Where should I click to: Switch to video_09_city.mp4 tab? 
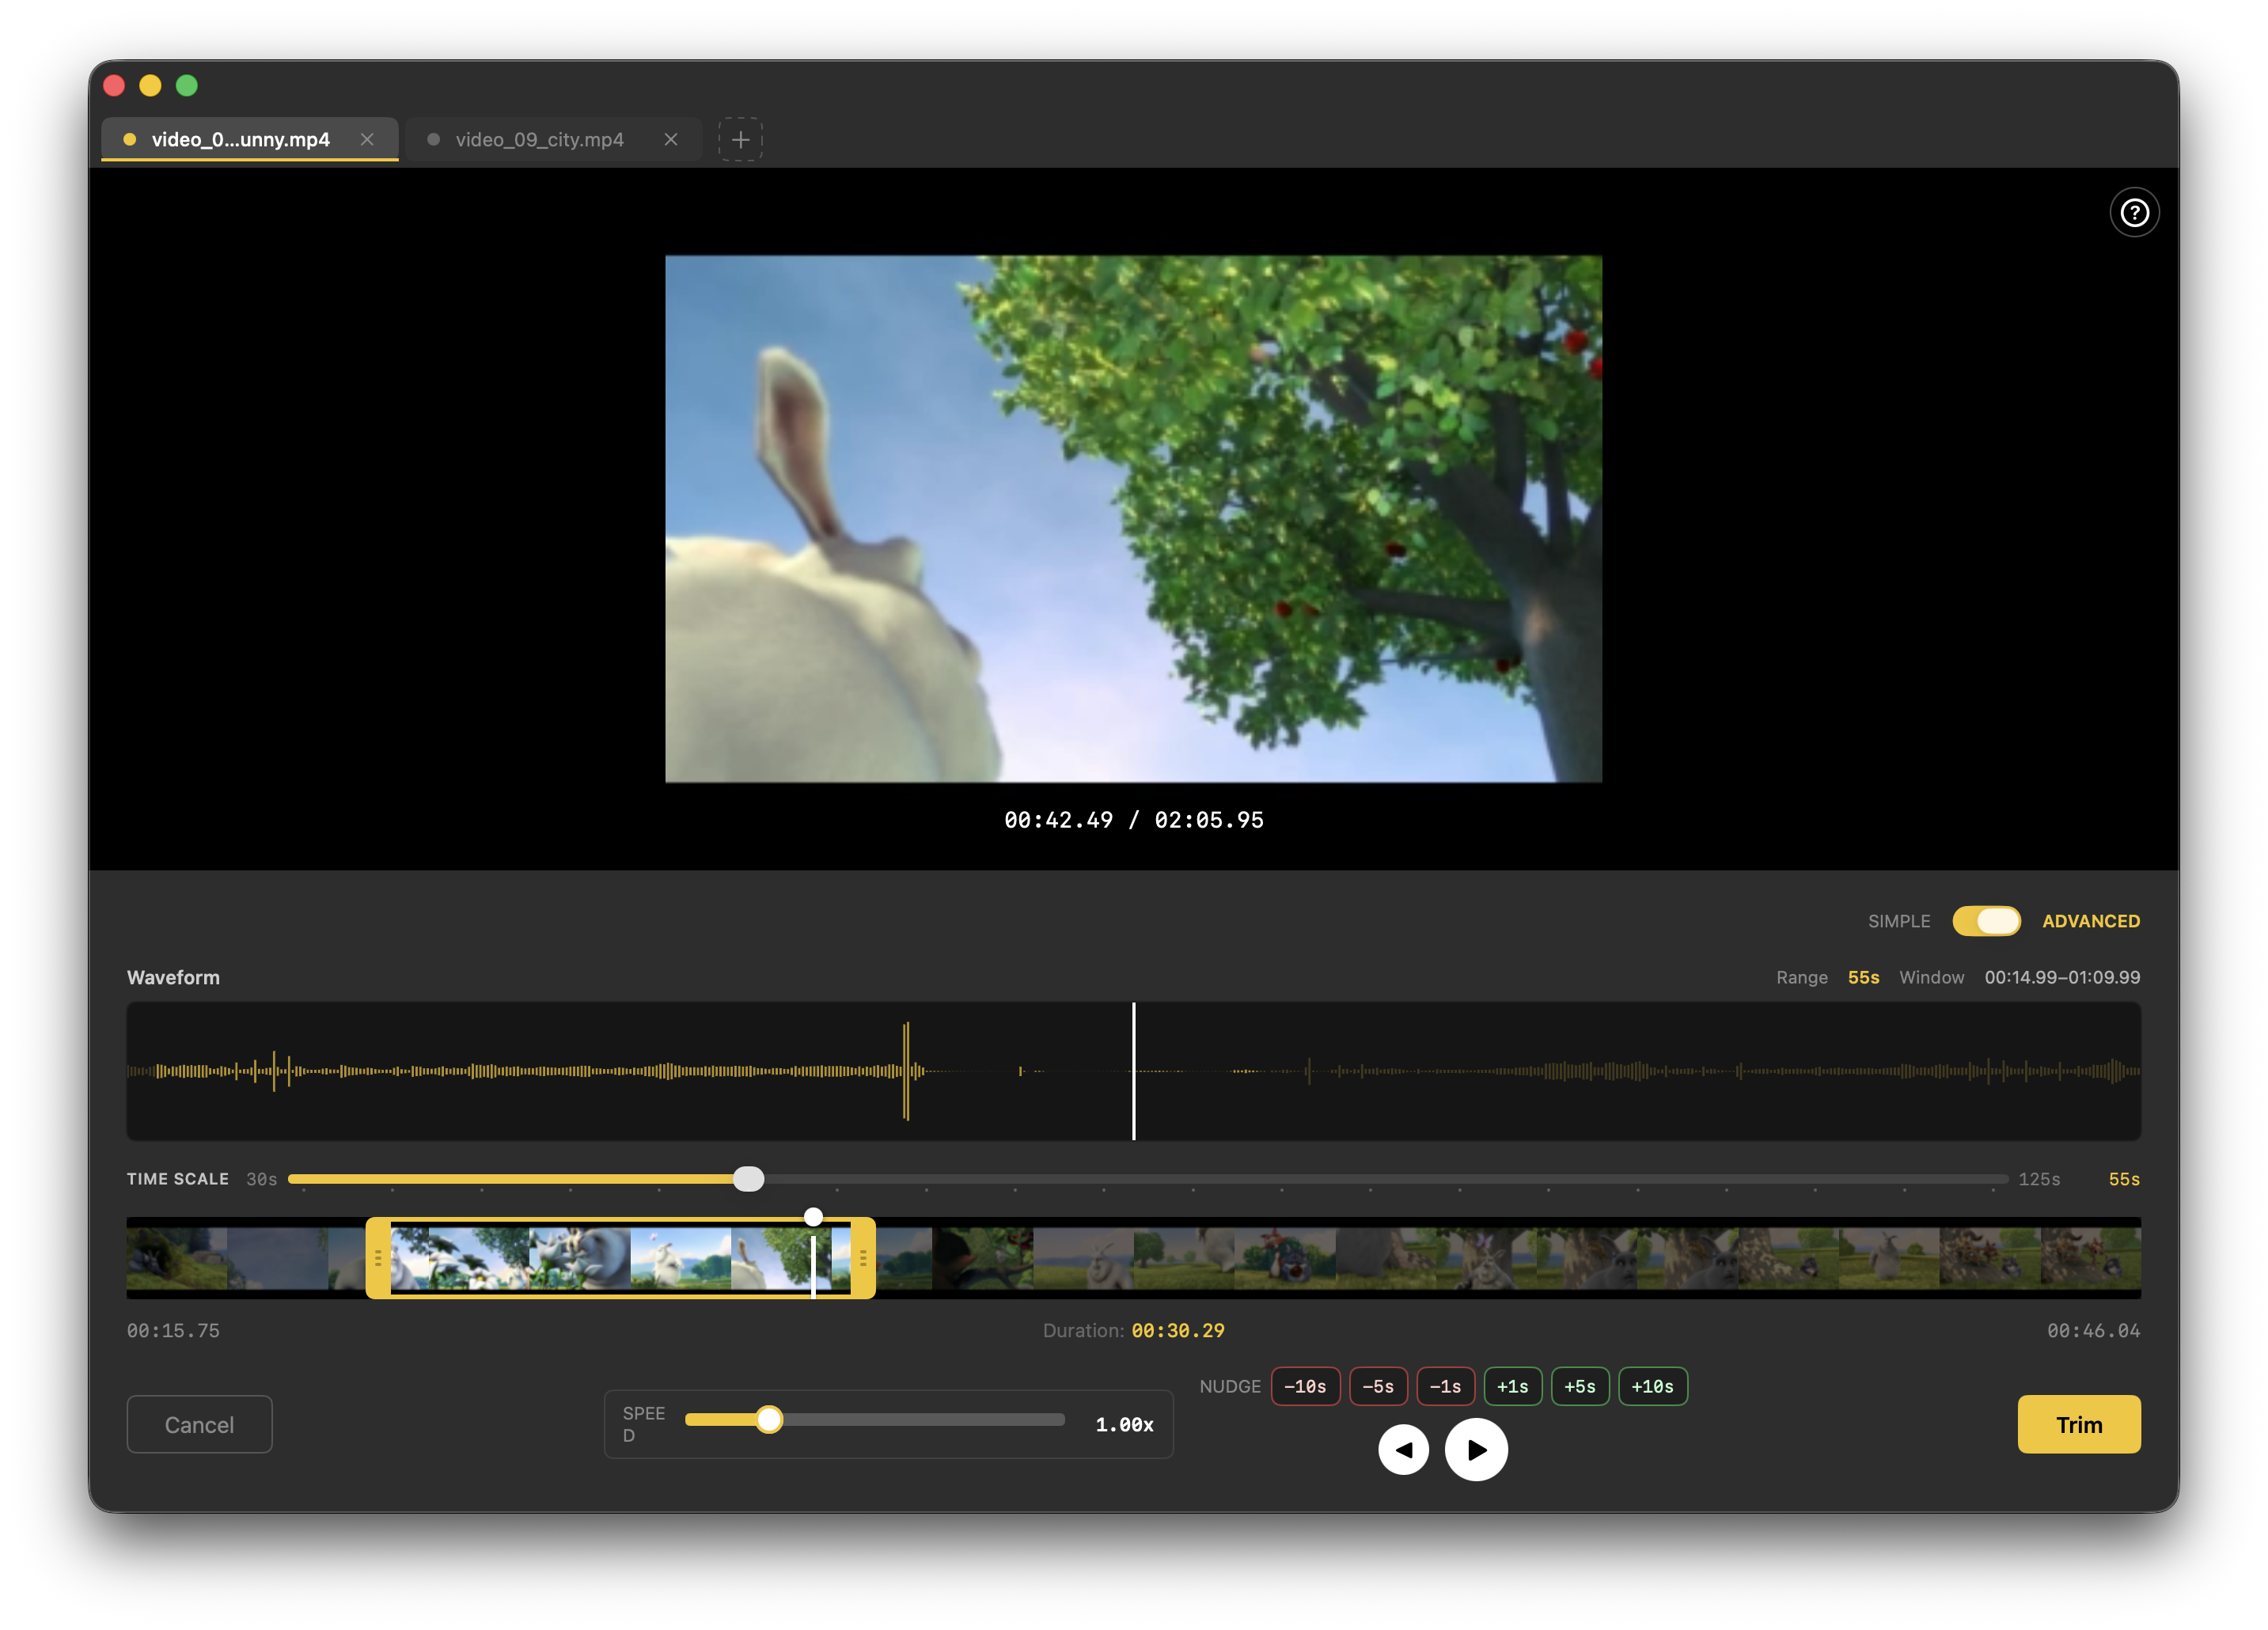[539, 139]
